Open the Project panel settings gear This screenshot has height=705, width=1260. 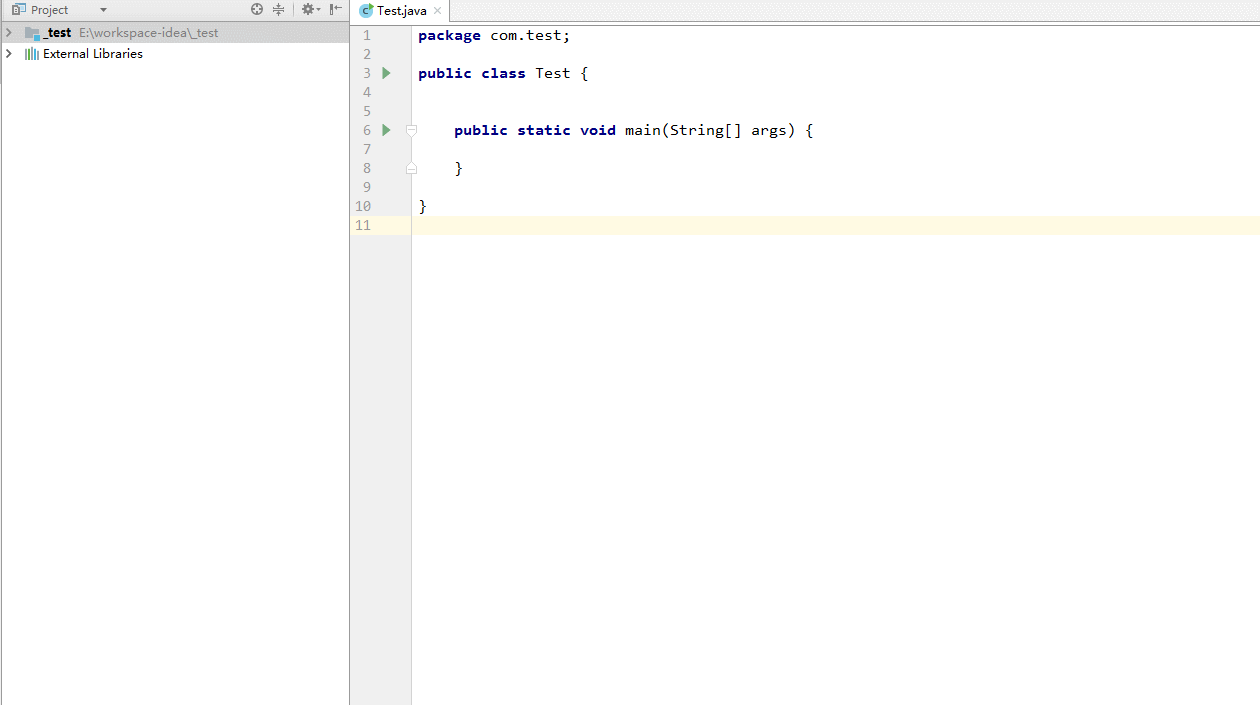pos(310,9)
